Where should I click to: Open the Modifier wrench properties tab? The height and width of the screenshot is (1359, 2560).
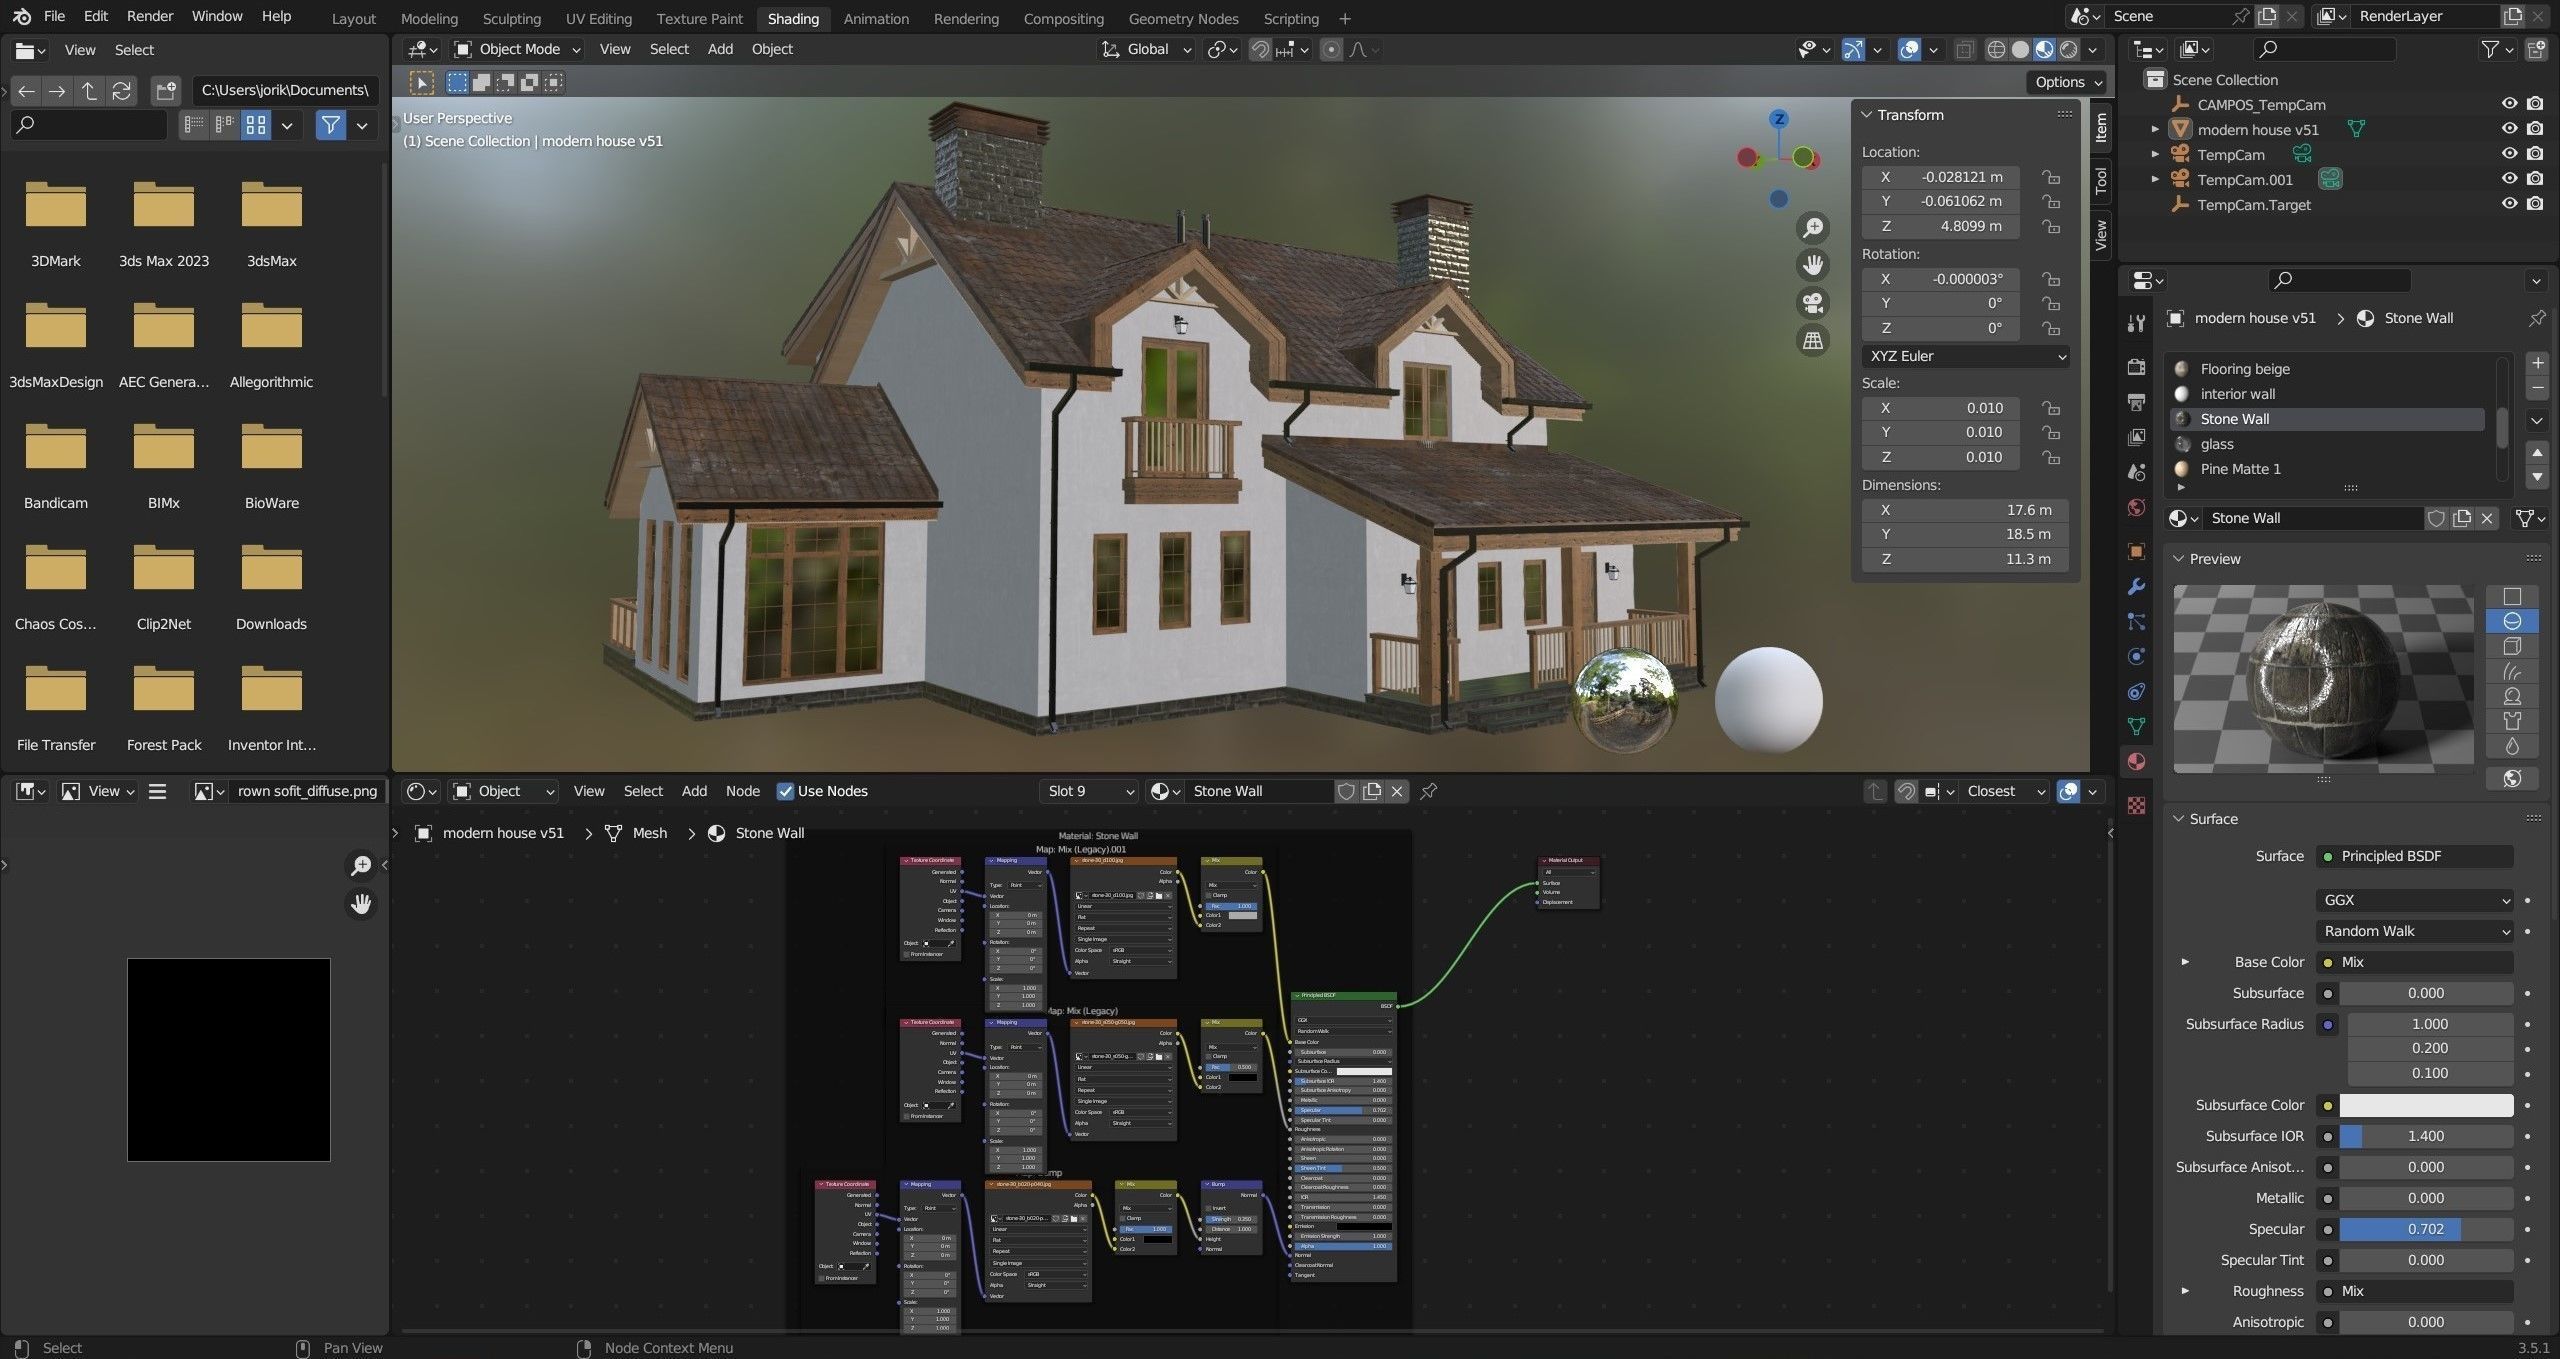(2137, 587)
